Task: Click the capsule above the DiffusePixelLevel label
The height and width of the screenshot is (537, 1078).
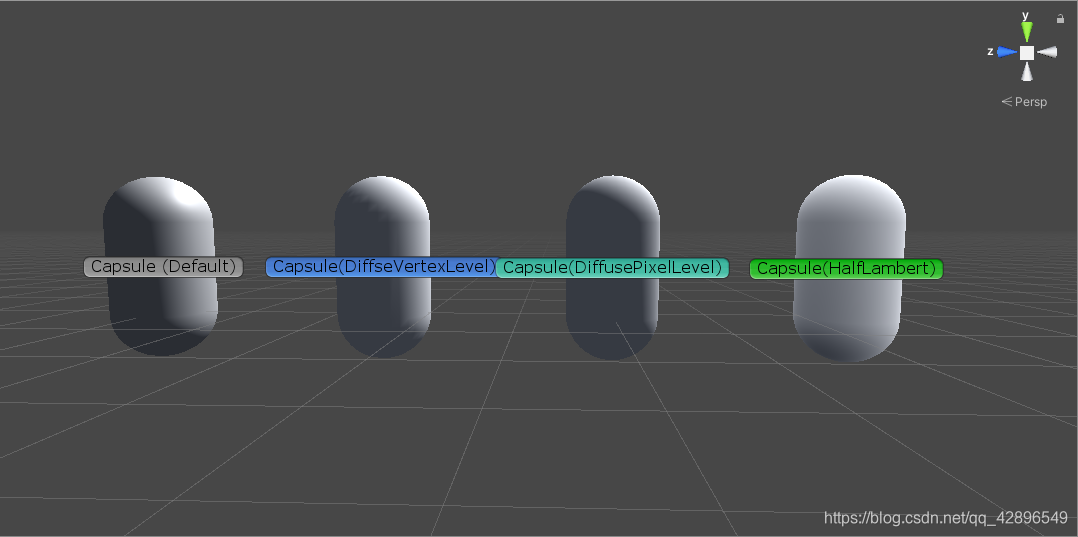Action: pyautogui.click(x=613, y=217)
